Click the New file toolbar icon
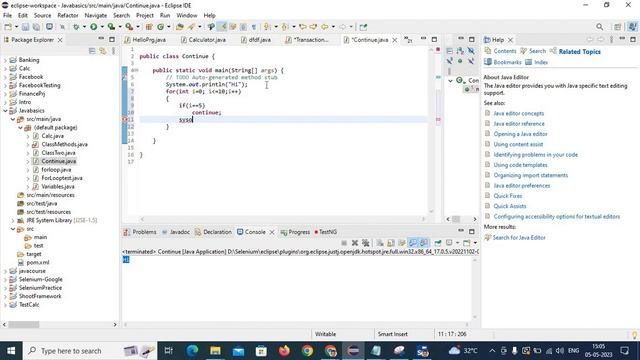Screen dimensions: 640x360 click(8, 27)
